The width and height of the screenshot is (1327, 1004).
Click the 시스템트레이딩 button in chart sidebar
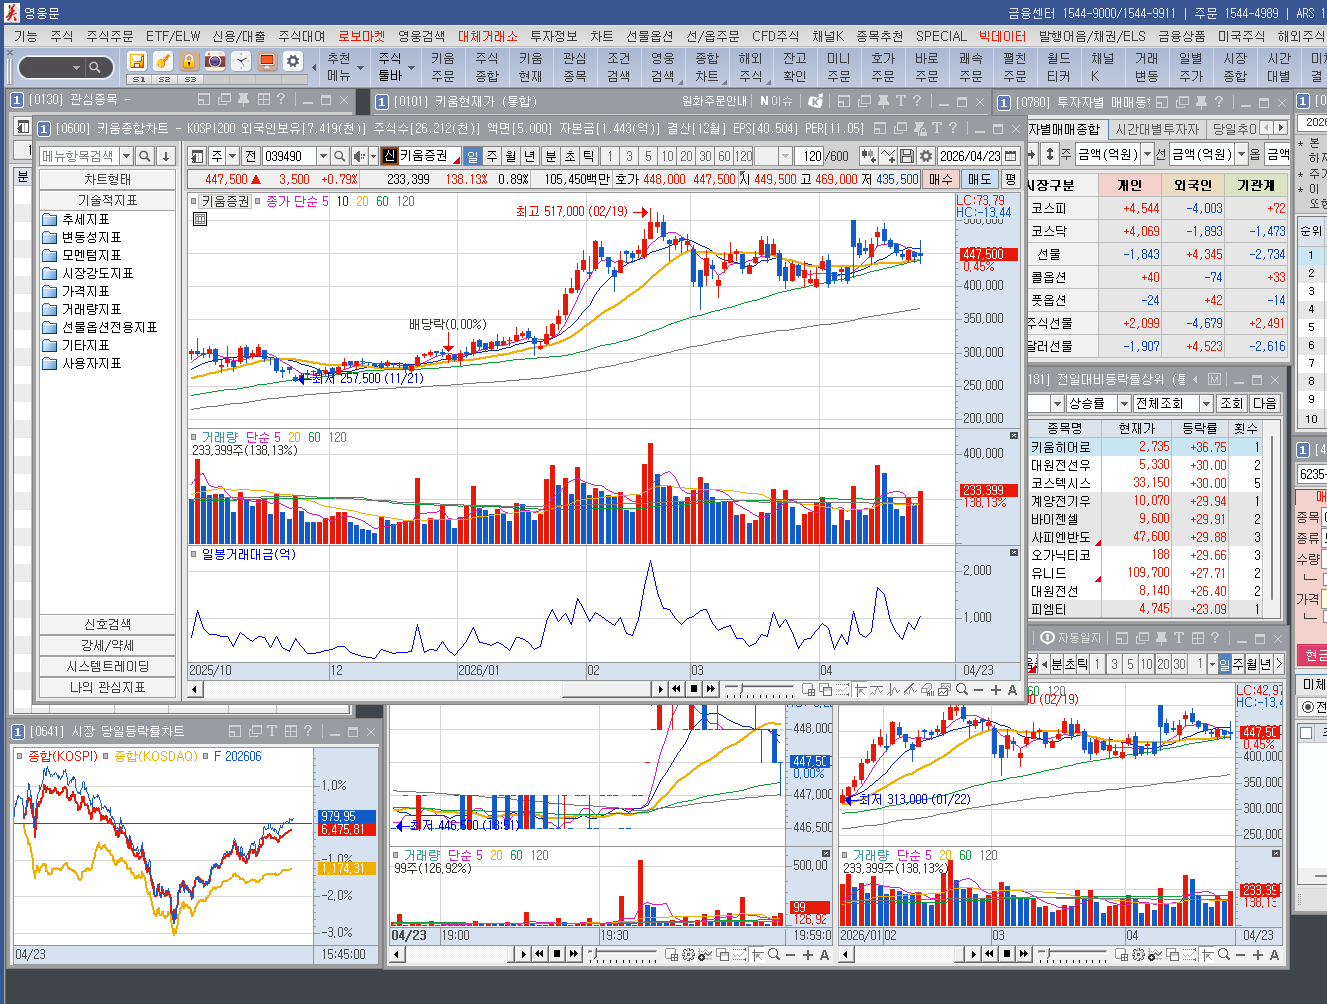click(x=107, y=666)
